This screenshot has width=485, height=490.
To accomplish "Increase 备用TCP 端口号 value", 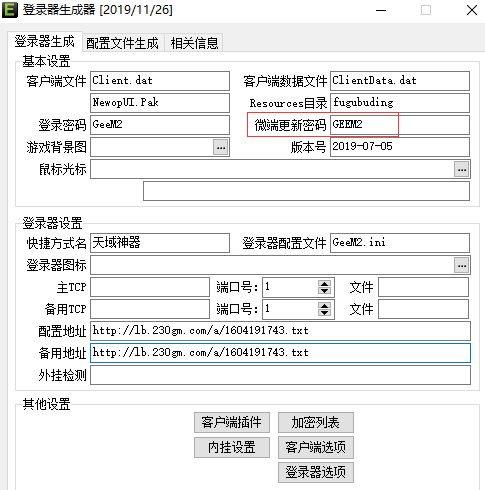I will coord(324,305).
